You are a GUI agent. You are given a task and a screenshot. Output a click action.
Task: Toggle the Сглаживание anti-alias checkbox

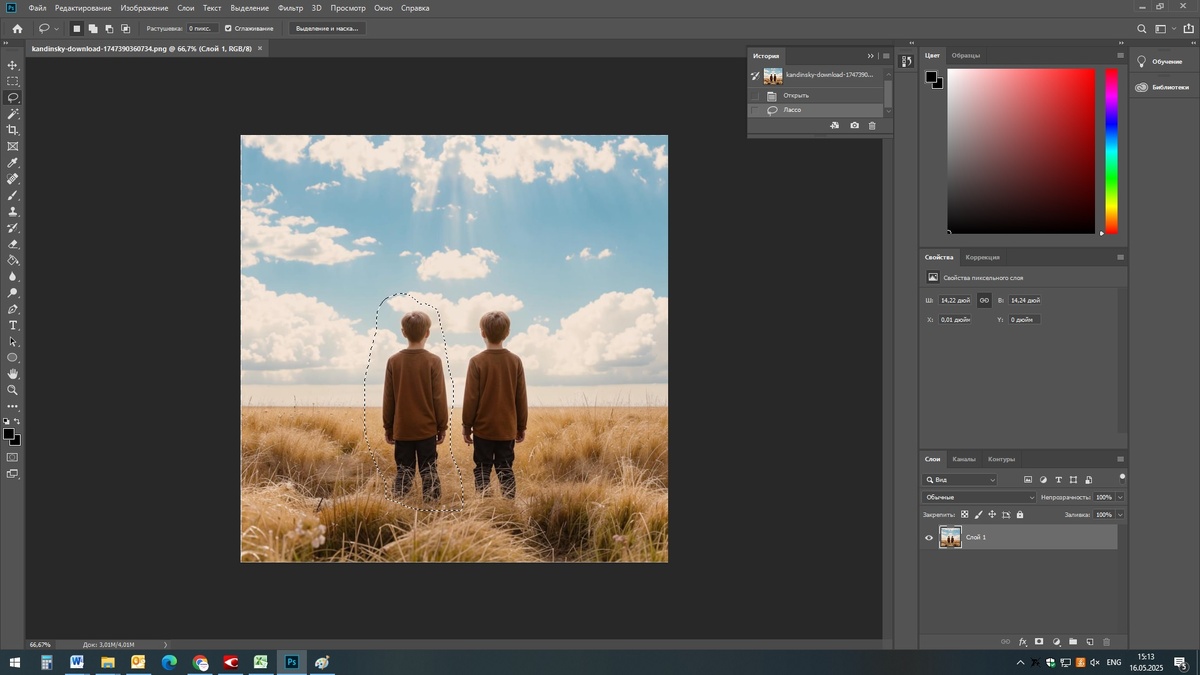click(x=229, y=28)
